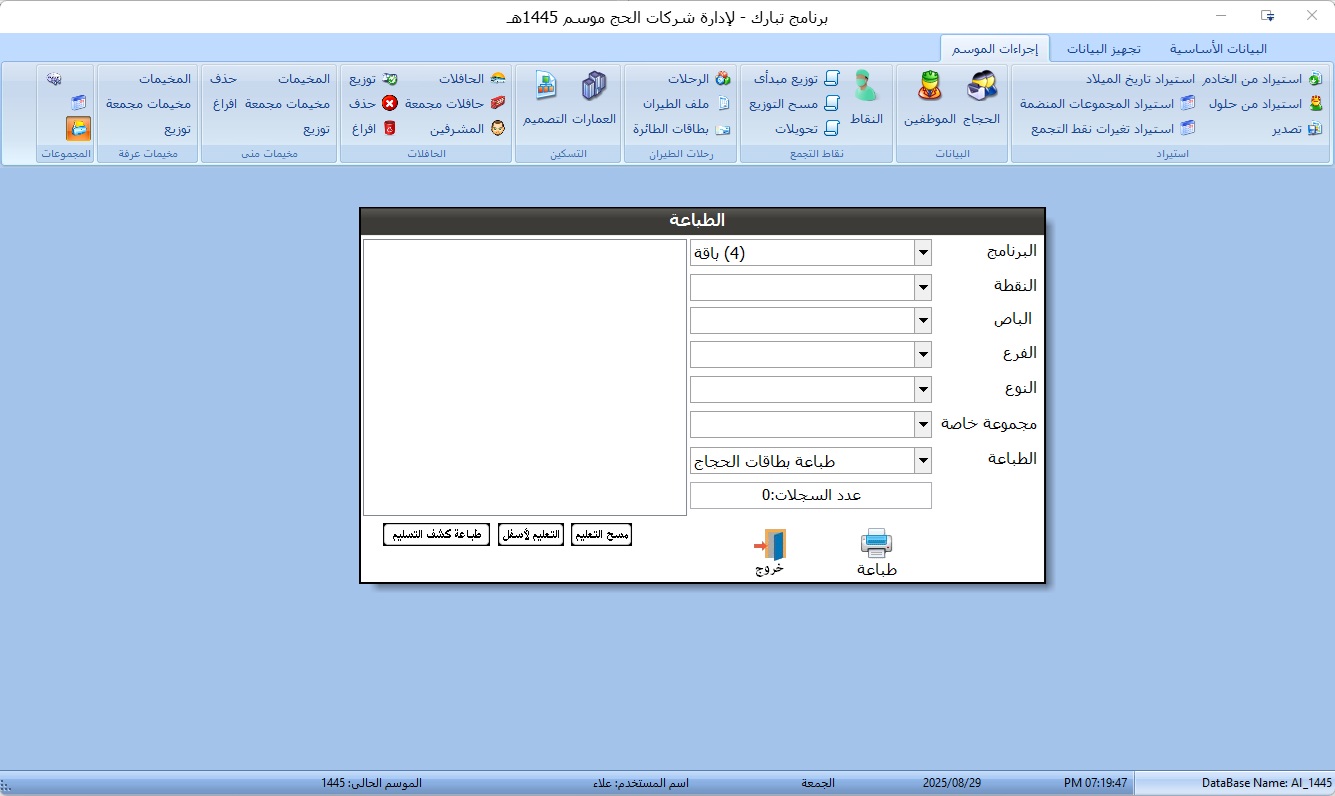
Task: Switch to البيانات الأساسية tab
Action: [1218, 48]
